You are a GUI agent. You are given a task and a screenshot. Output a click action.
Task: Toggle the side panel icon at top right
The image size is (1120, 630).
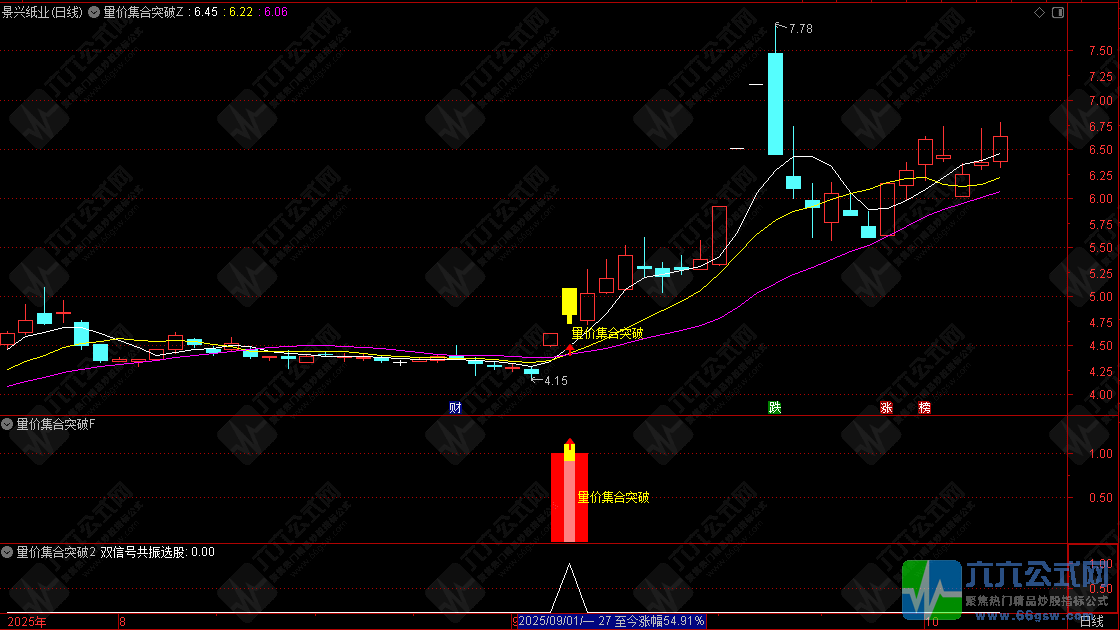(1058, 12)
